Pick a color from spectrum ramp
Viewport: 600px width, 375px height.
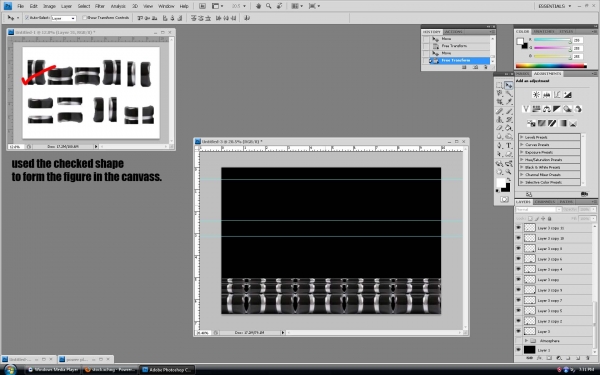pos(551,66)
